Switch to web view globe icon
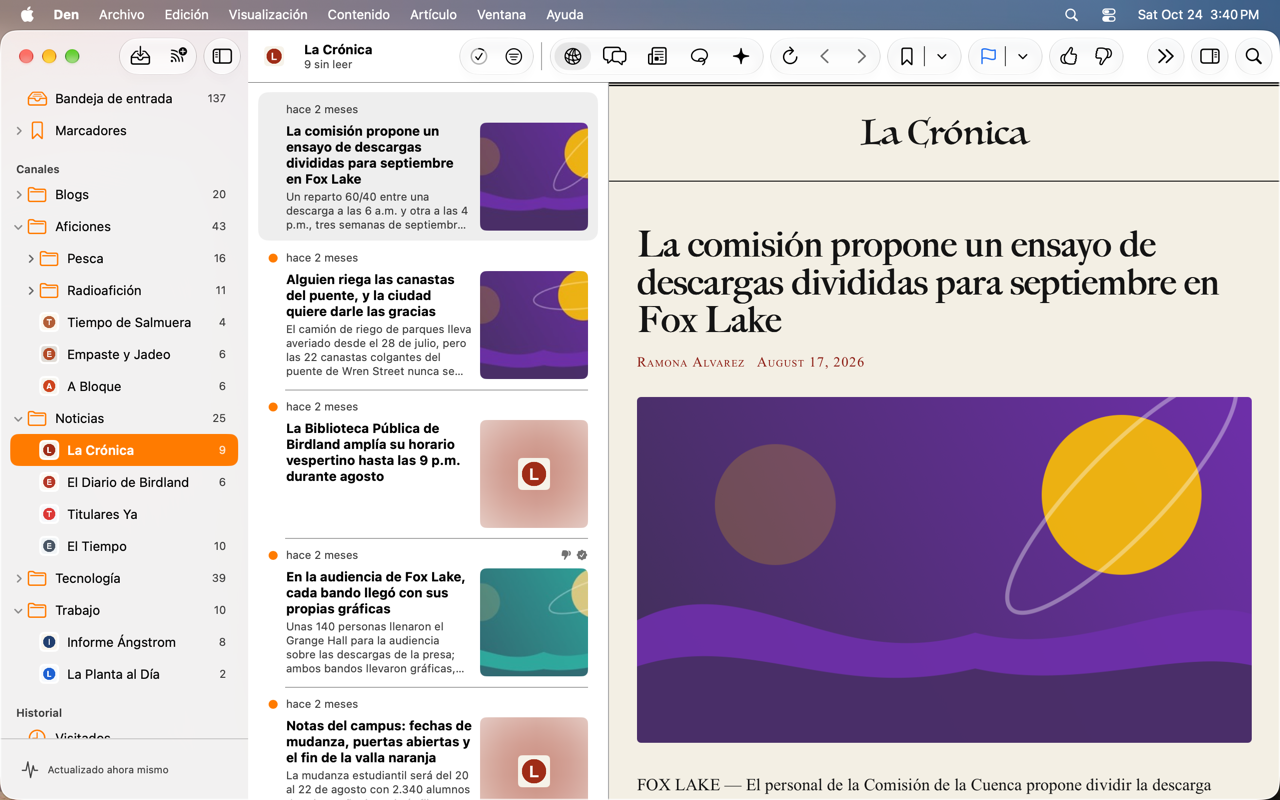Viewport: 1280px width, 800px height. click(x=573, y=57)
